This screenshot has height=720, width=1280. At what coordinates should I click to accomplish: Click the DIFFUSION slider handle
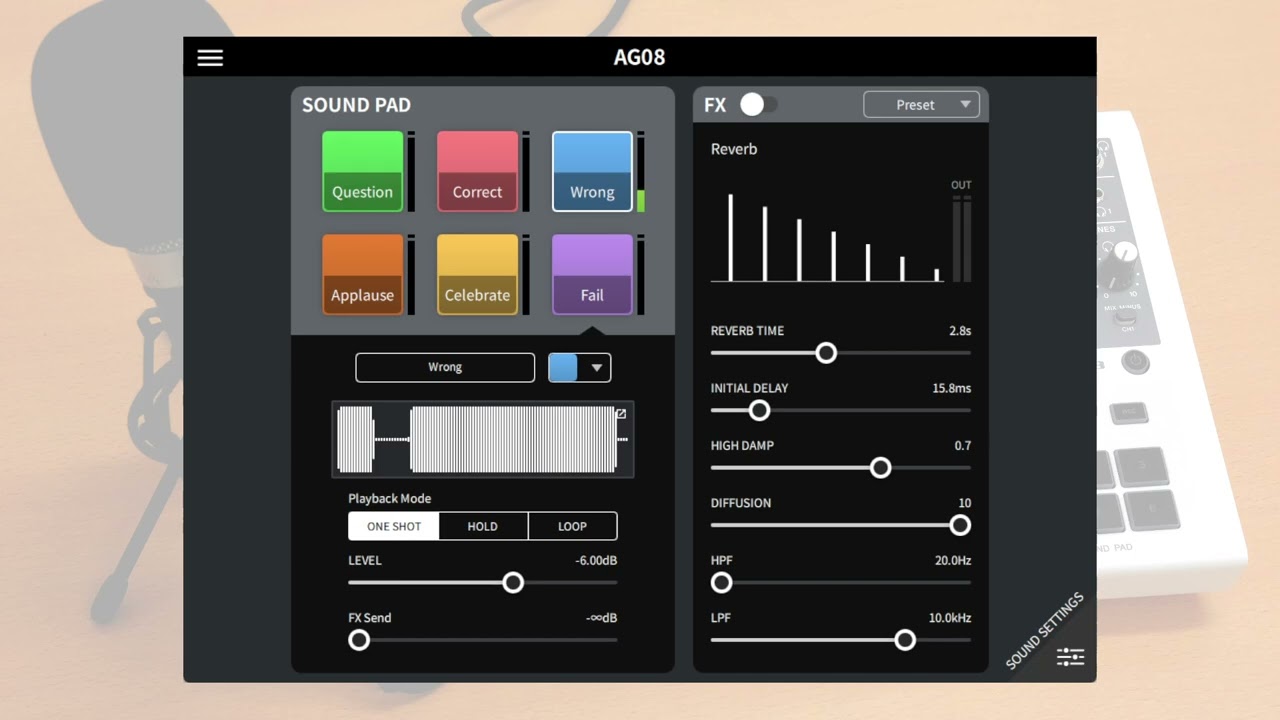tap(960, 525)
